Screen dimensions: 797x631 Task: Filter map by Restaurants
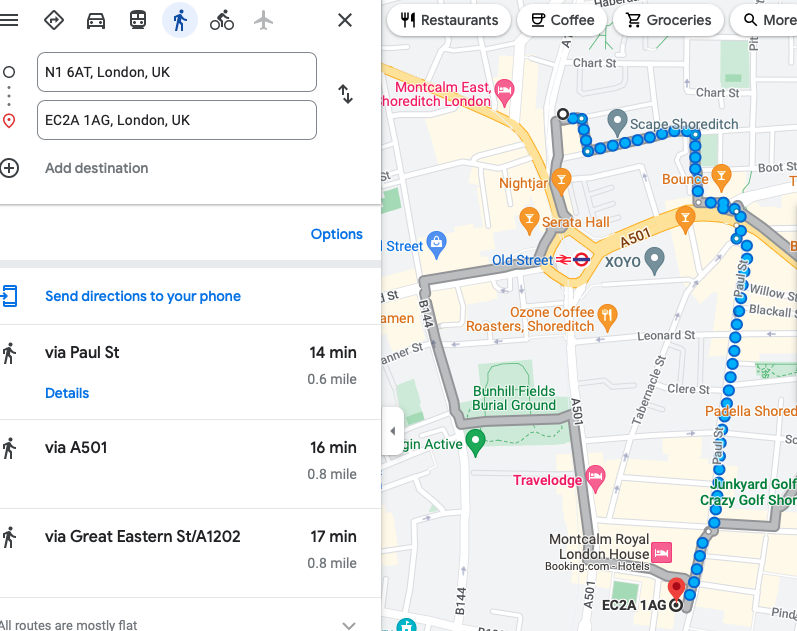tap(449, 20)
